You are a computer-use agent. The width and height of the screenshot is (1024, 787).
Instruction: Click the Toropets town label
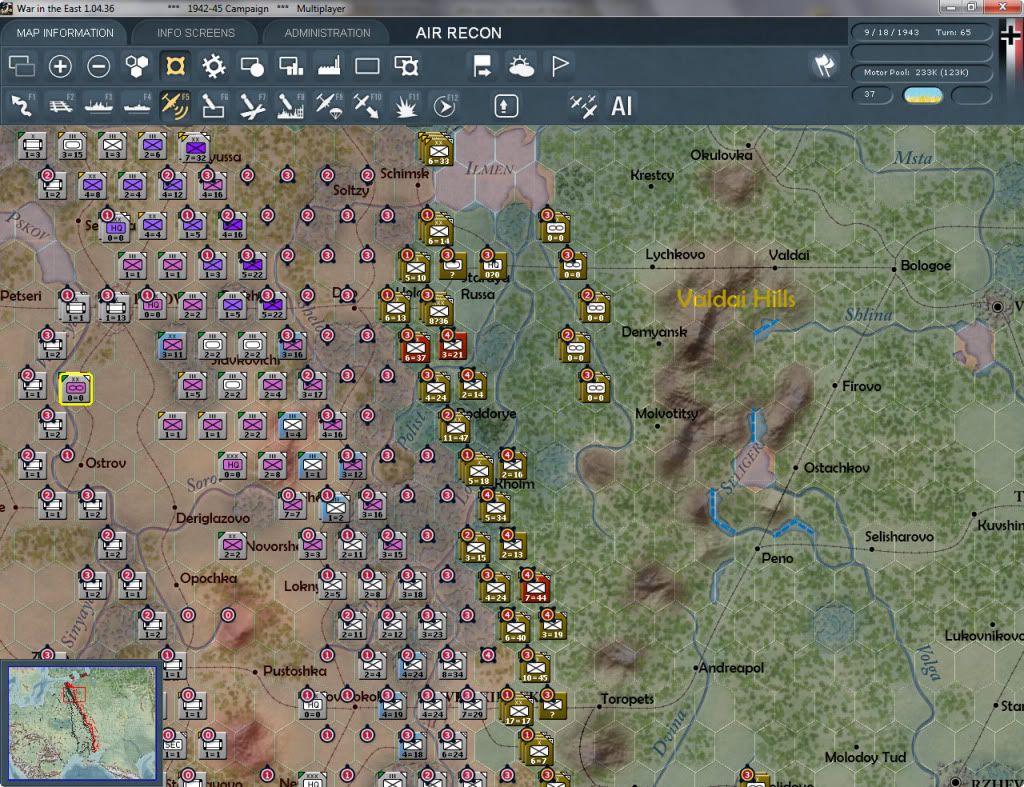click(x=627, y=699)
